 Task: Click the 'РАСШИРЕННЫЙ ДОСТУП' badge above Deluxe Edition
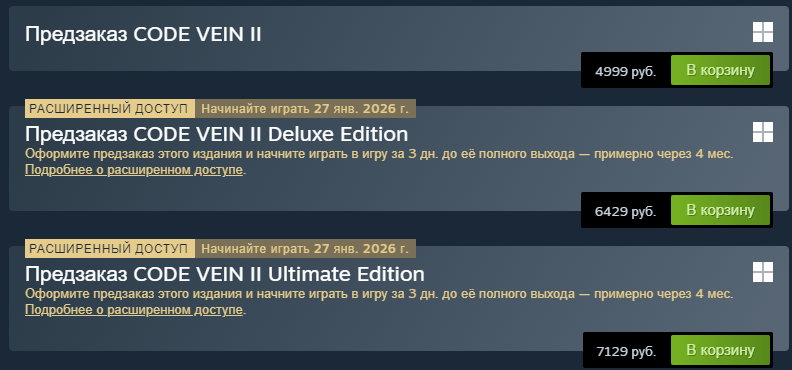click(x=110, y=109)
